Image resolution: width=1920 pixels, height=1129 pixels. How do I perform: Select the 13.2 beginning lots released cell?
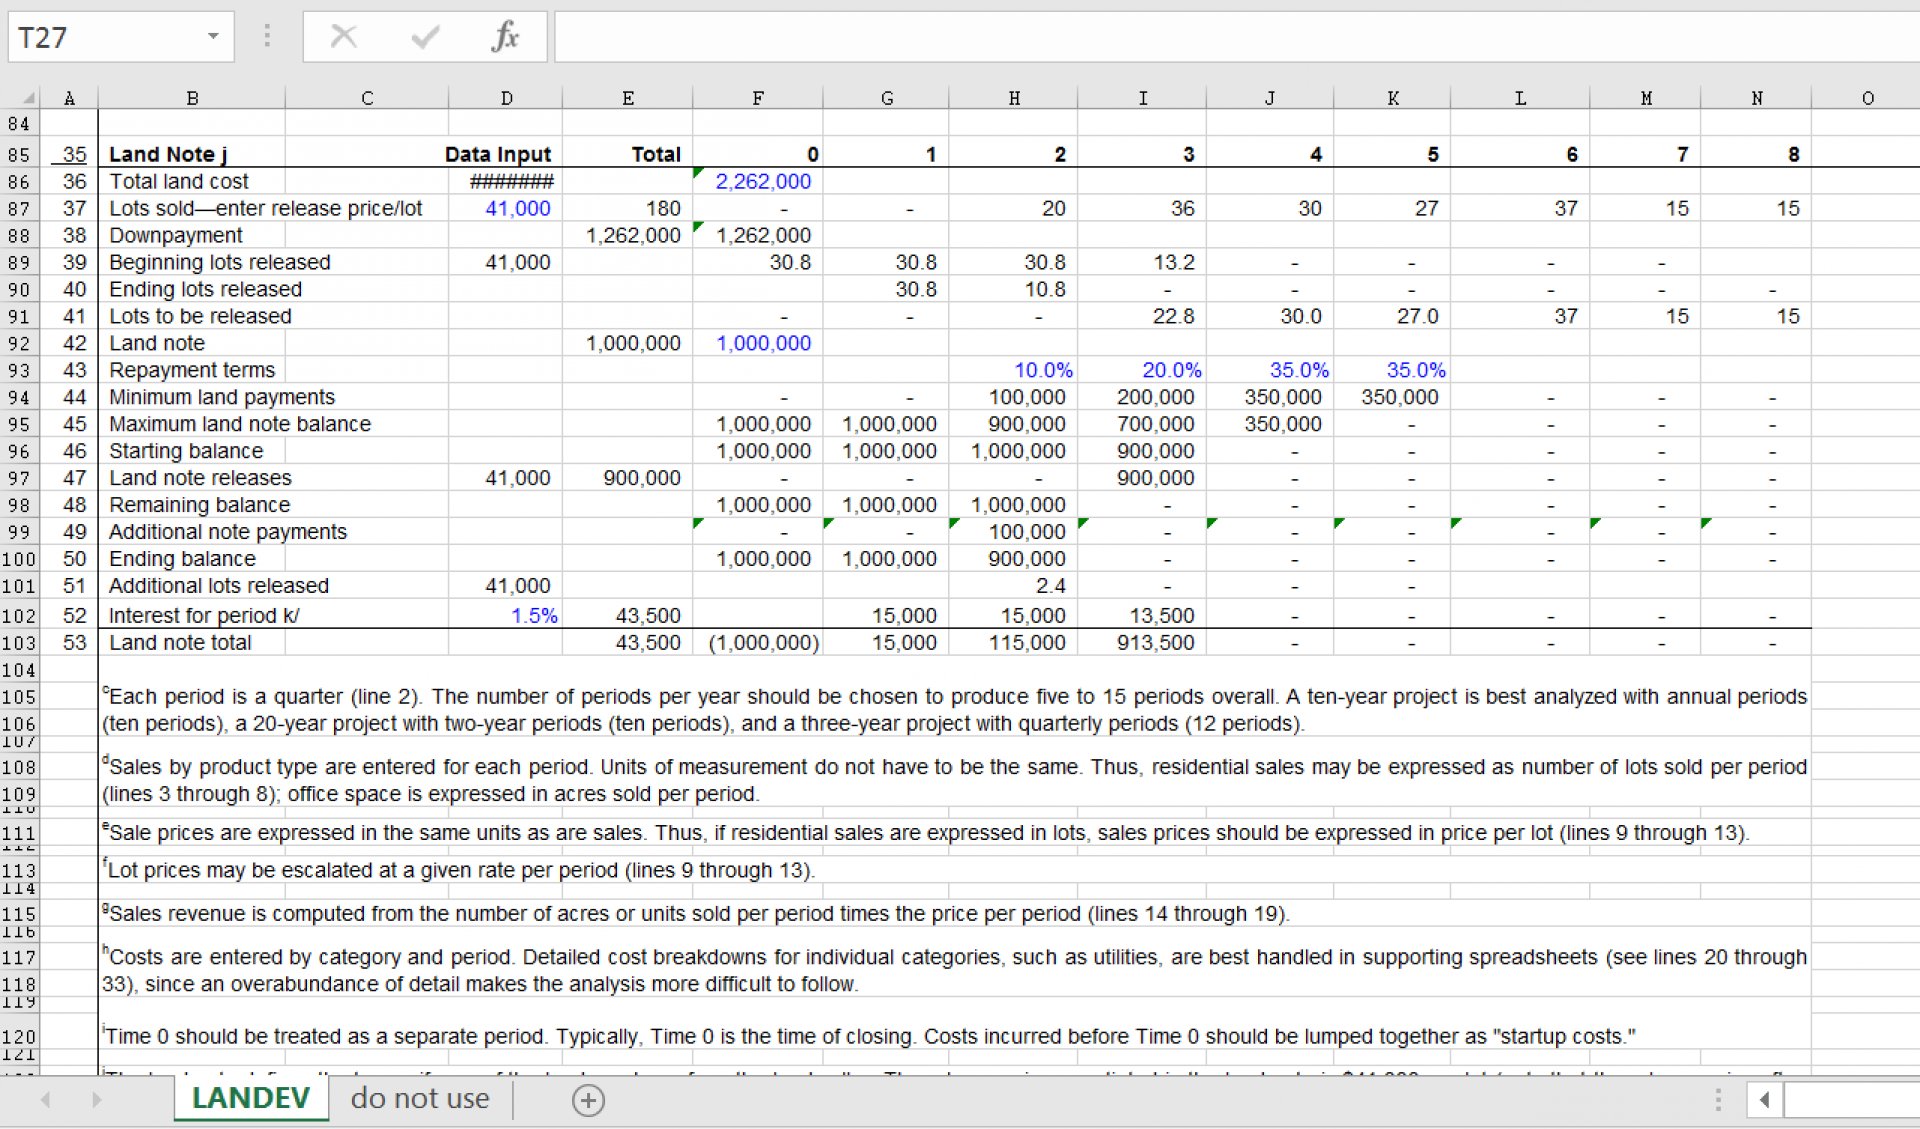pos(1142,262)
